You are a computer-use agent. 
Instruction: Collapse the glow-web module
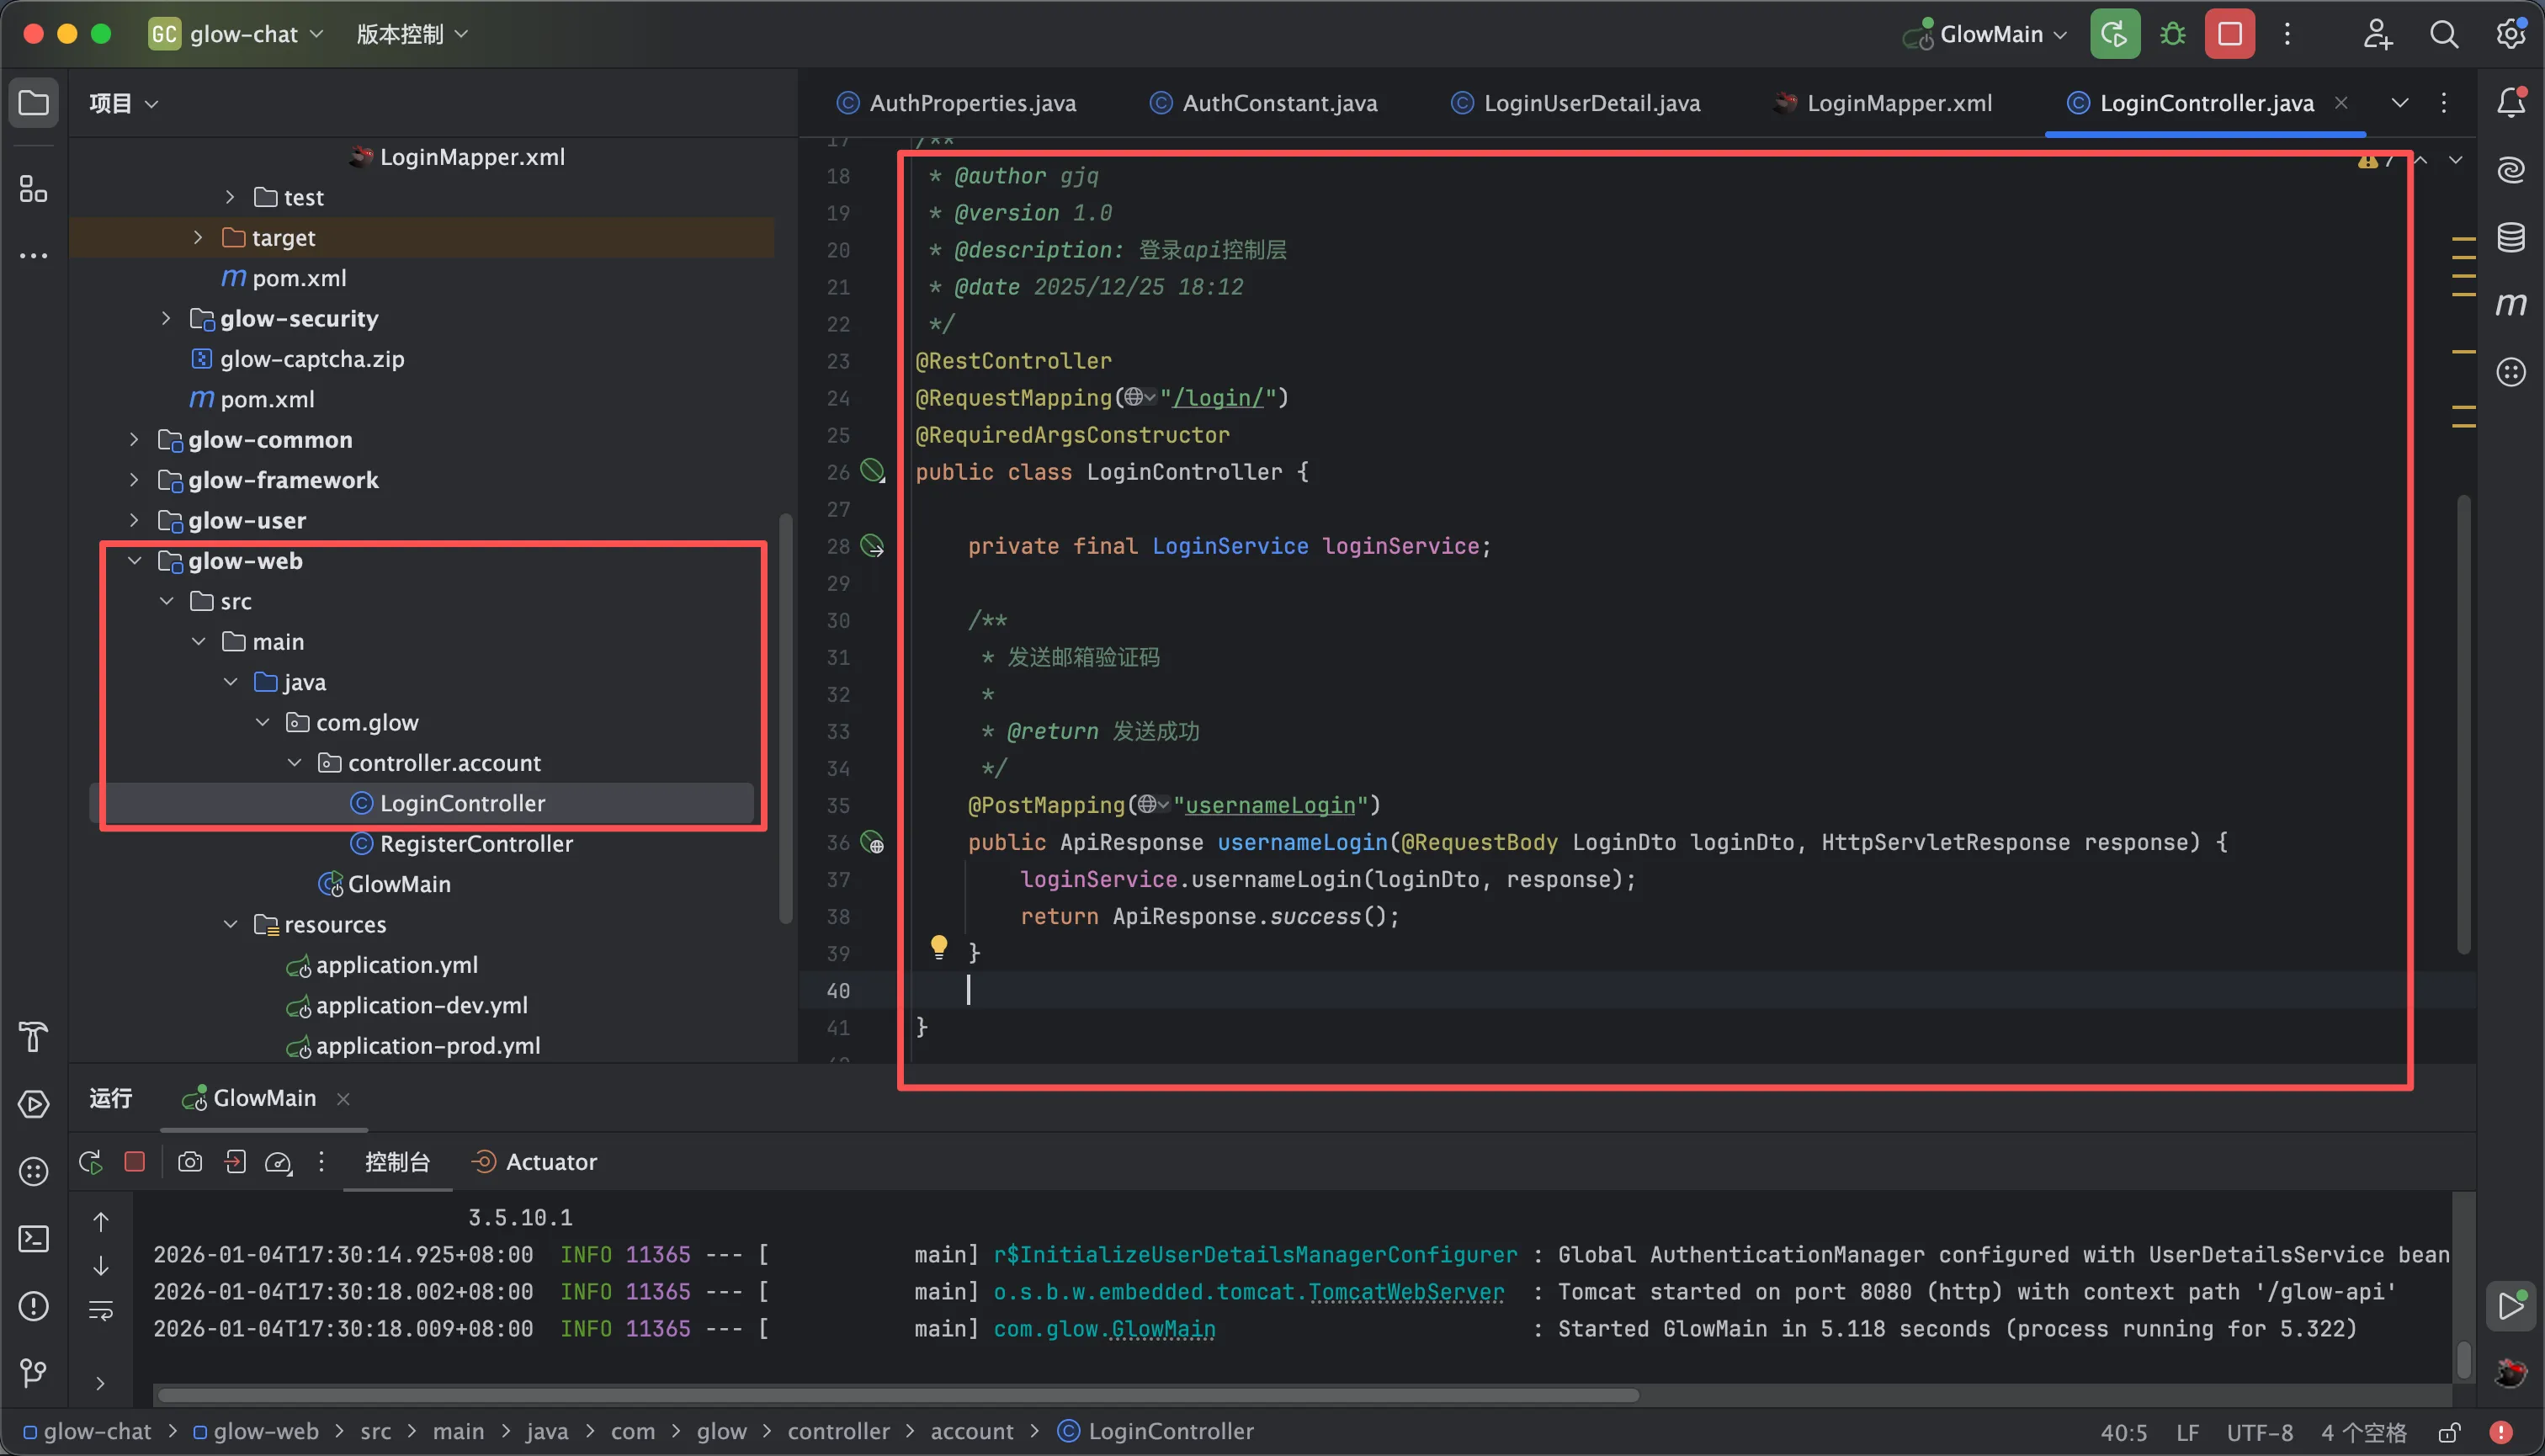134,560
